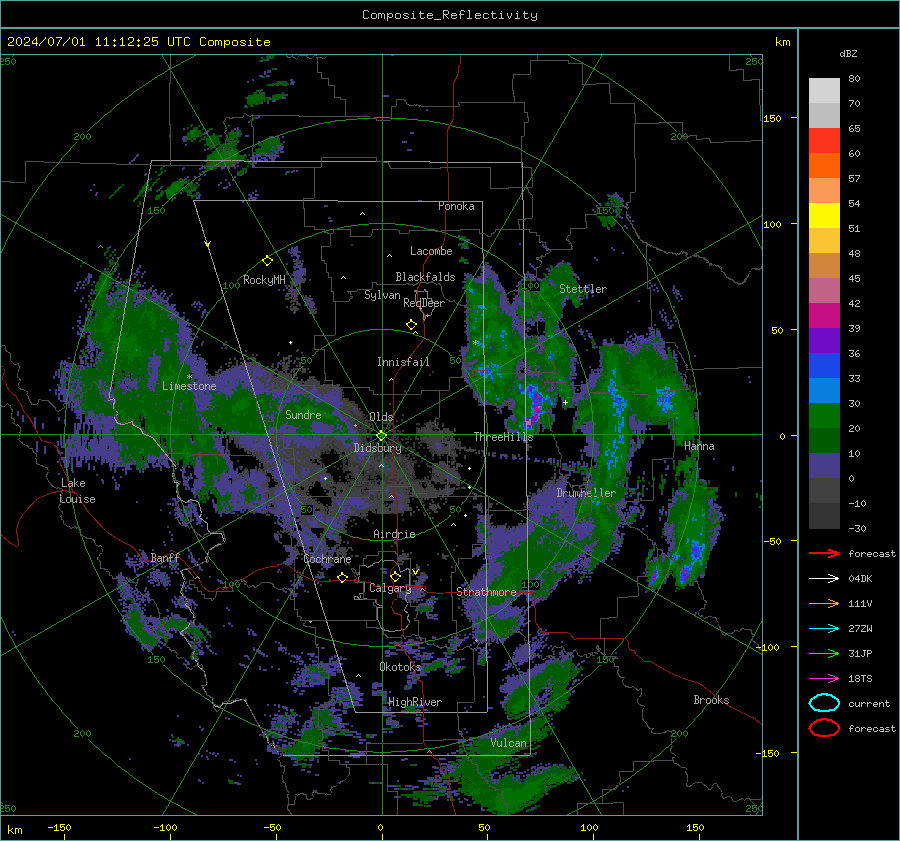Click the Lake Louise label

pos(77,491)
